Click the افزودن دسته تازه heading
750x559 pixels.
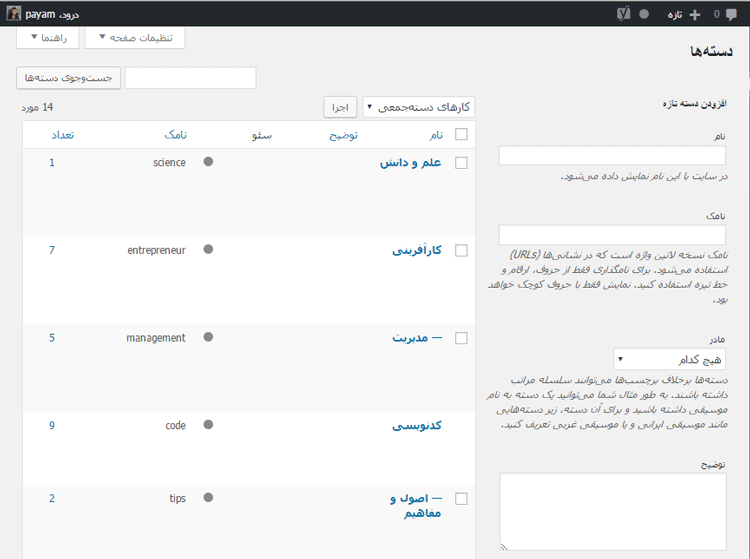coord(695,103)
